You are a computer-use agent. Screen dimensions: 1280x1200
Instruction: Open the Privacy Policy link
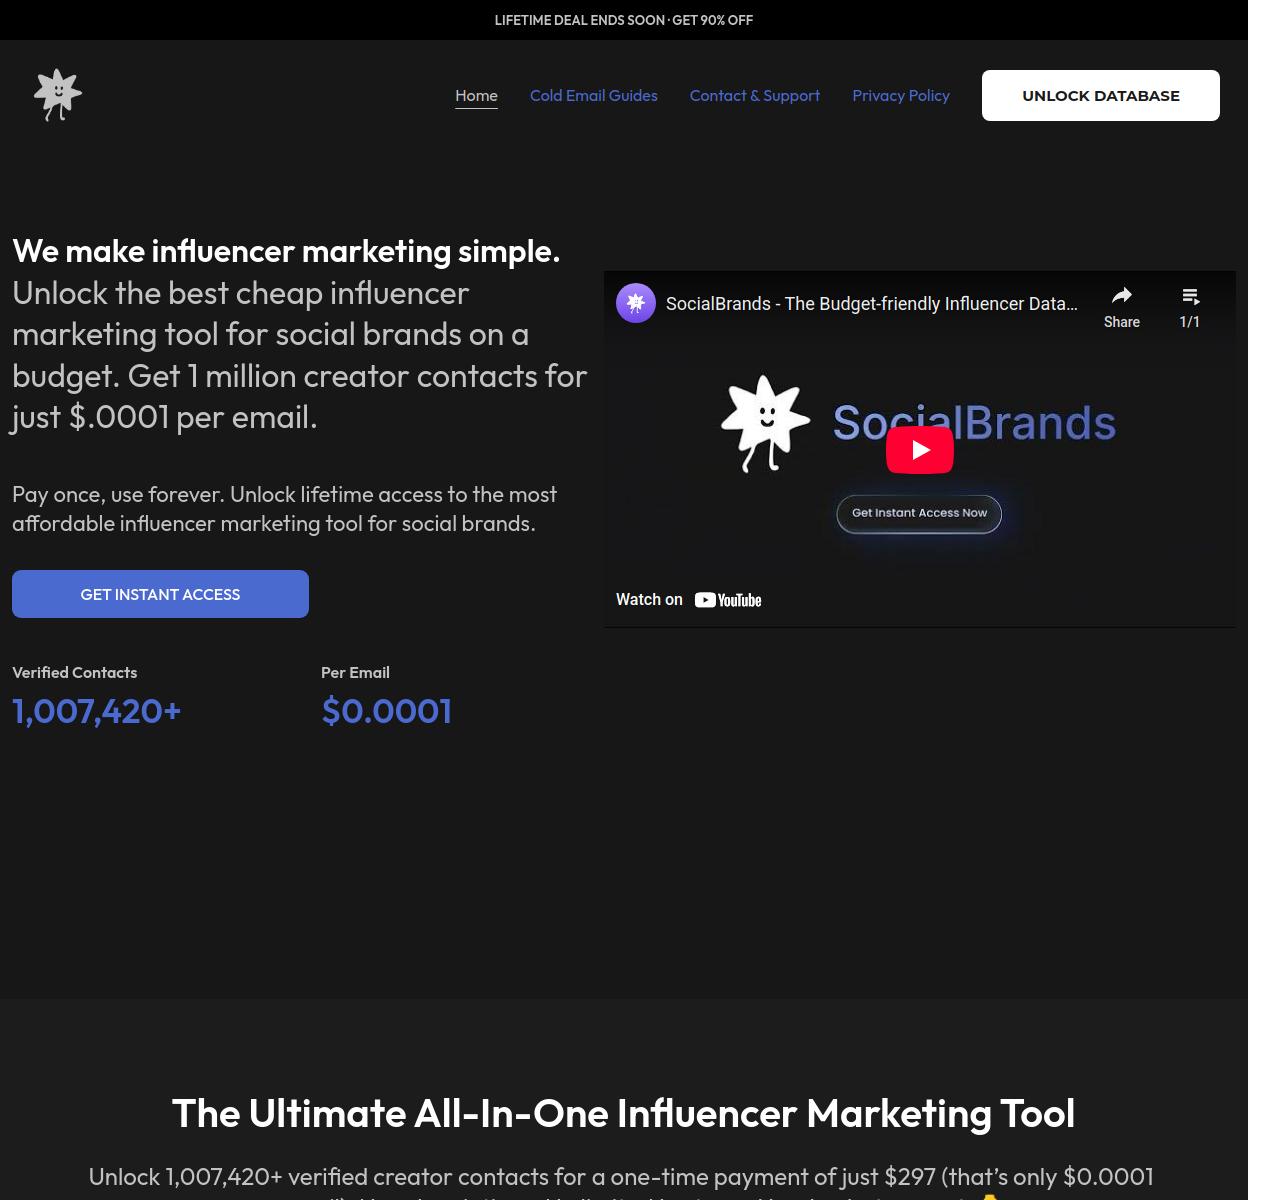[901, 95]
